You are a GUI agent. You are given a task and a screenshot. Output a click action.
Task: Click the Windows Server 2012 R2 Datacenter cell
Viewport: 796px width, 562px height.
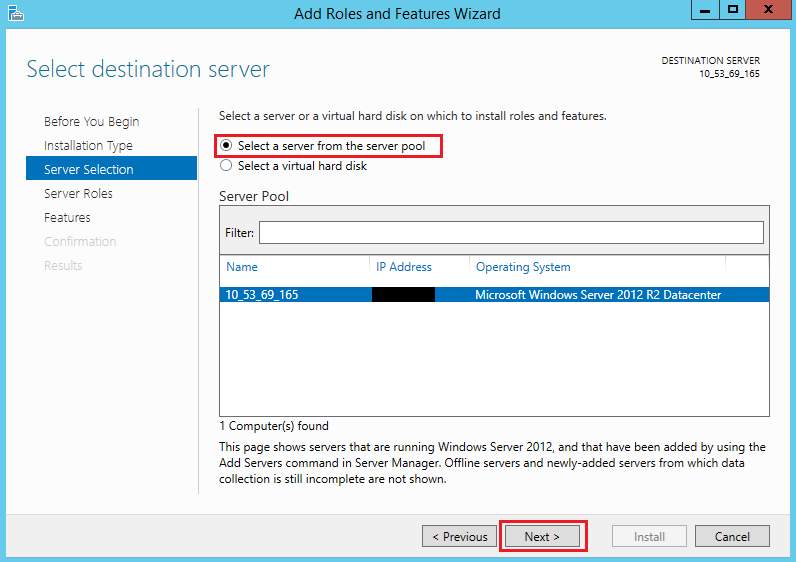[x=598, y=295]
